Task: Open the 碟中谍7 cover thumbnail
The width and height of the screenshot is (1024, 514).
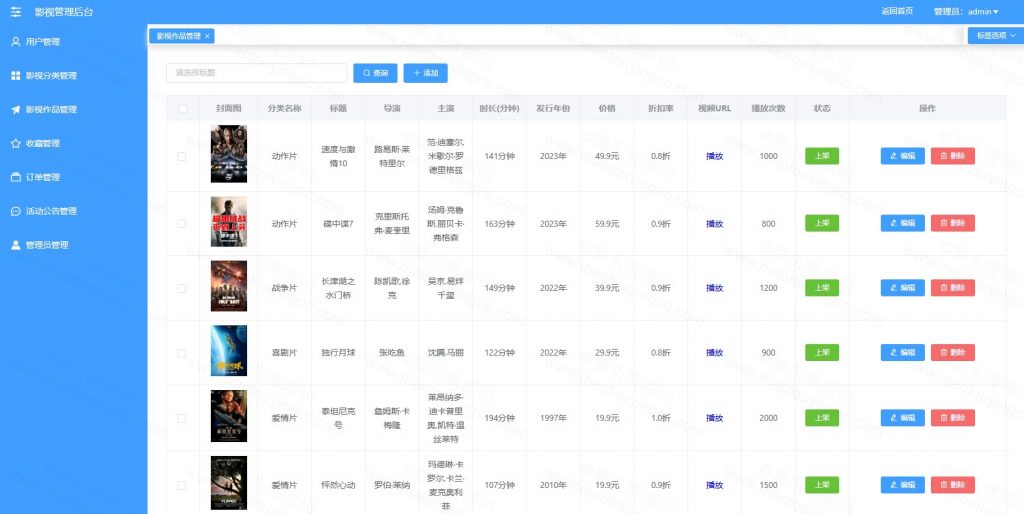Action: click(x=229, y=222)
